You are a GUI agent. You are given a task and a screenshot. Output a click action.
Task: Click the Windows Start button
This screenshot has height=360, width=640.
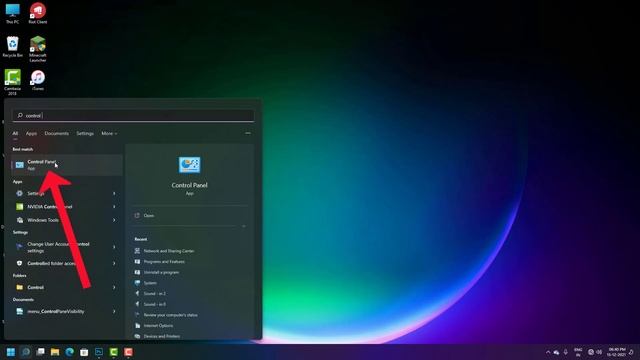[x=11, y=352]
